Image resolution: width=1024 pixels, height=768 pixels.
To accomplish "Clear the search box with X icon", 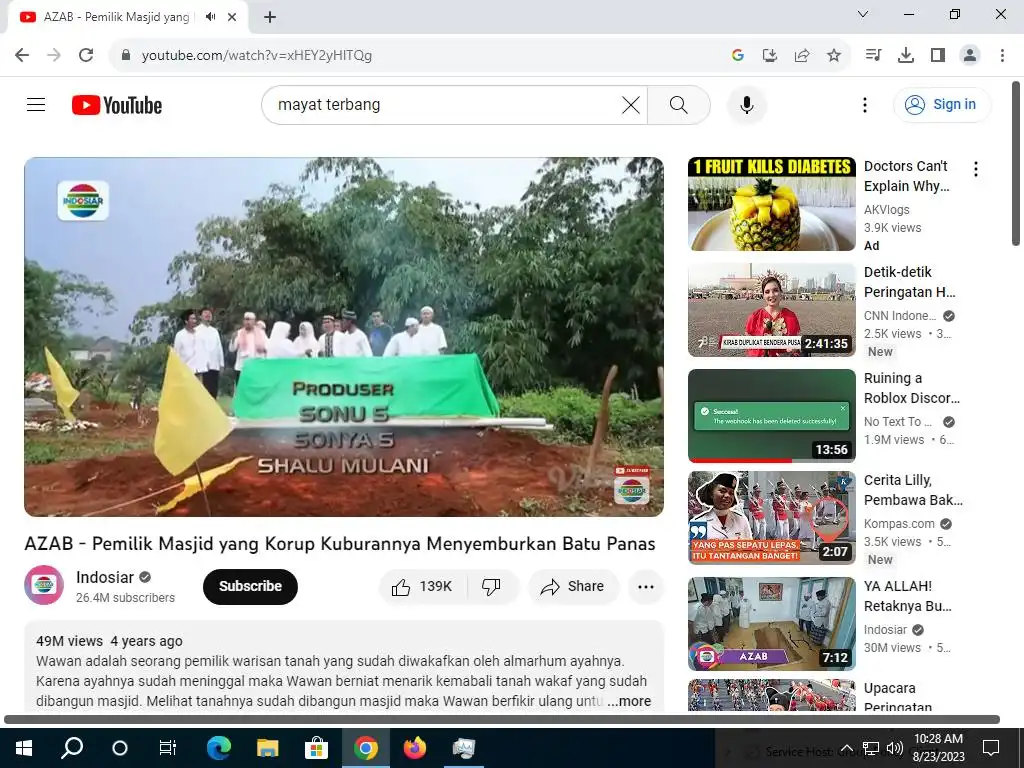I will [631, 104].
